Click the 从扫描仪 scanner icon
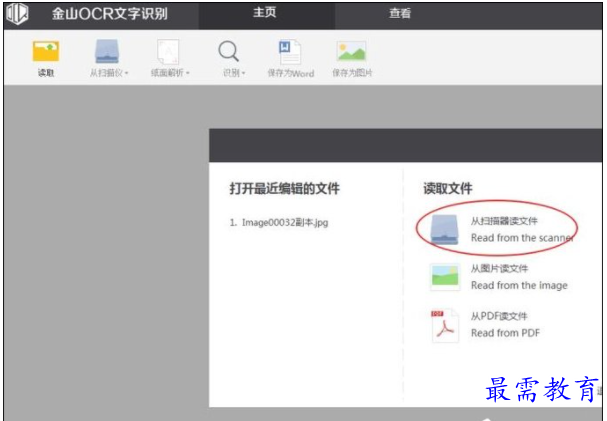This screenshot has width=607, height=421. pos(107,51)
